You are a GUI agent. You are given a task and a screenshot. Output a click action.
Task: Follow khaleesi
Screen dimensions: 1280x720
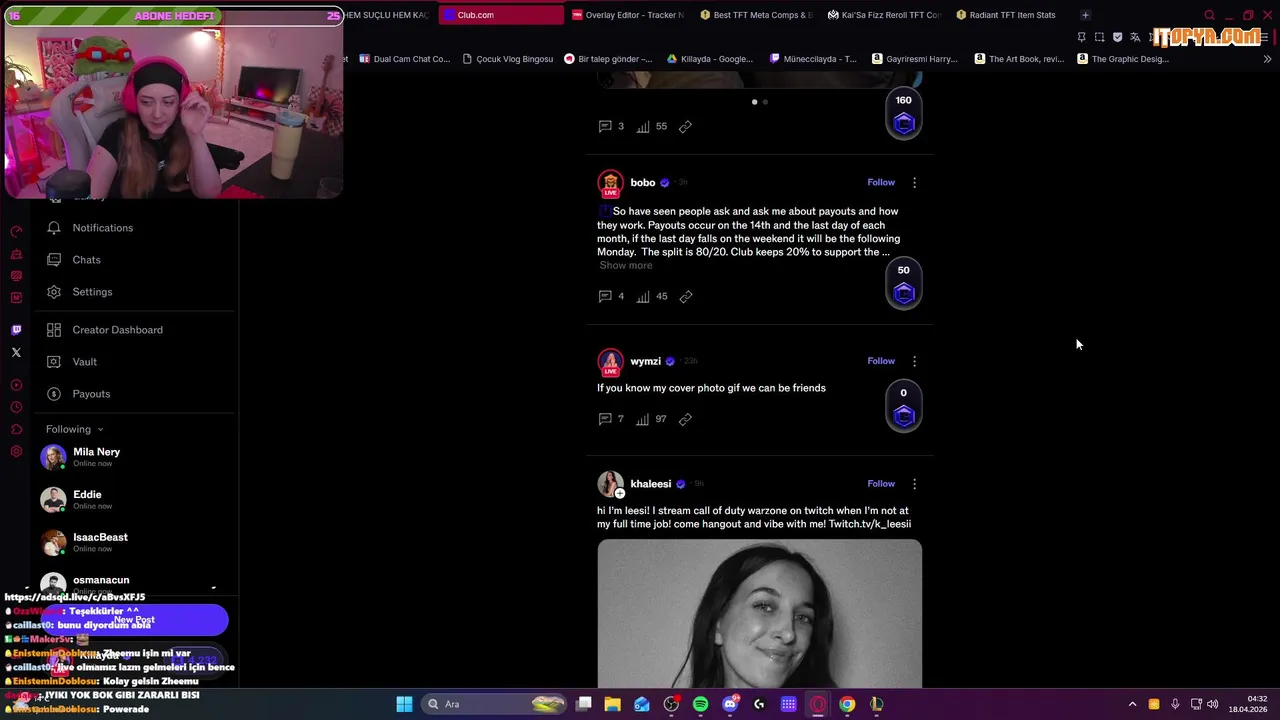click(881, 484)
